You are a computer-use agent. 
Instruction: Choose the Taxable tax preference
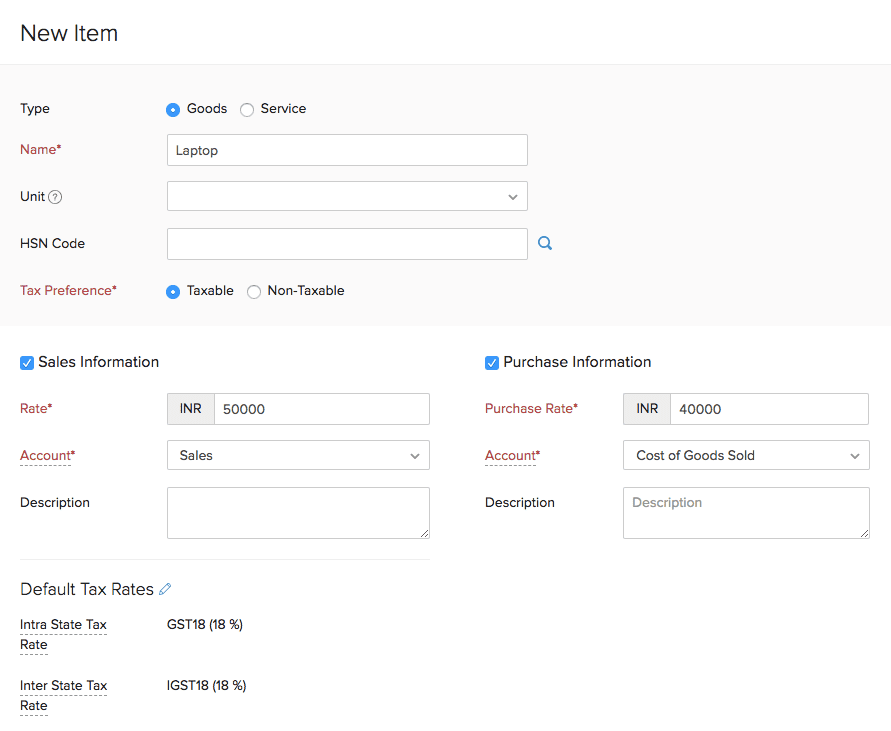[x=173, y=291]
